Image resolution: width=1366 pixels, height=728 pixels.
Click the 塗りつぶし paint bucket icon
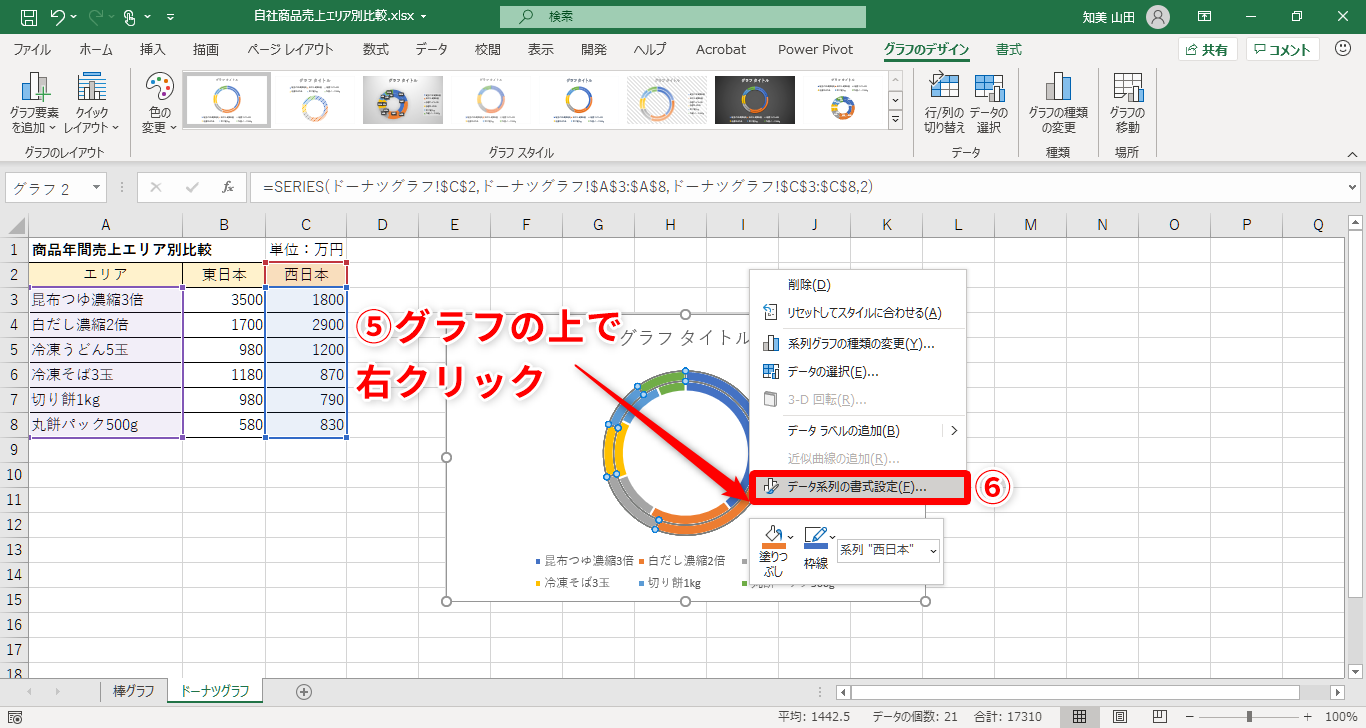(773, 538)
